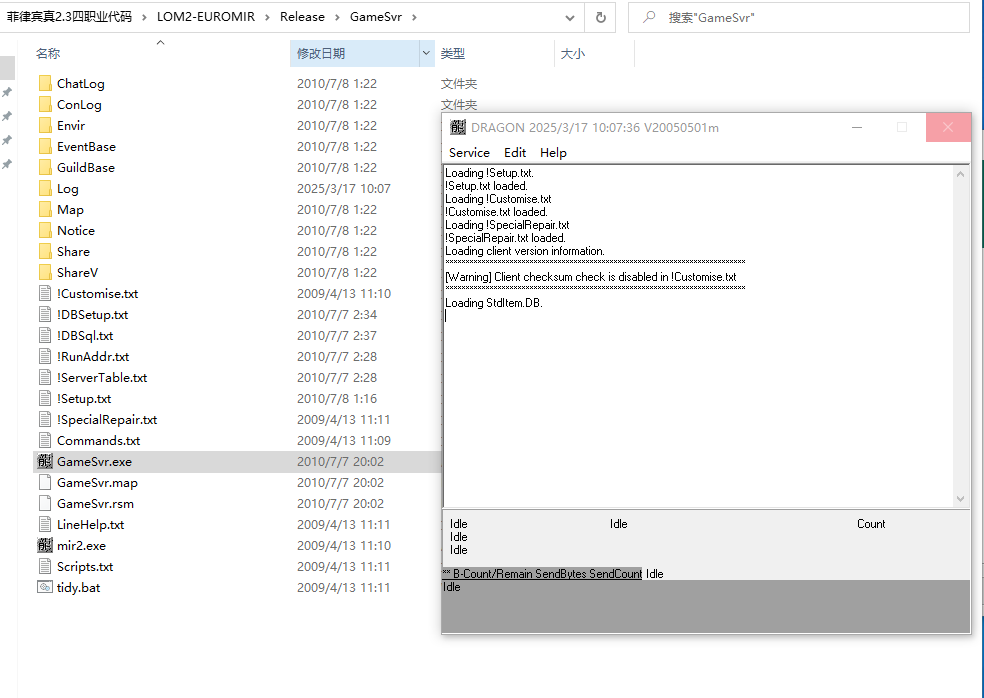Viewport: 984px width, 698px height.
Task: Expand the address bar history dropdown
Action: pos(569,17)
